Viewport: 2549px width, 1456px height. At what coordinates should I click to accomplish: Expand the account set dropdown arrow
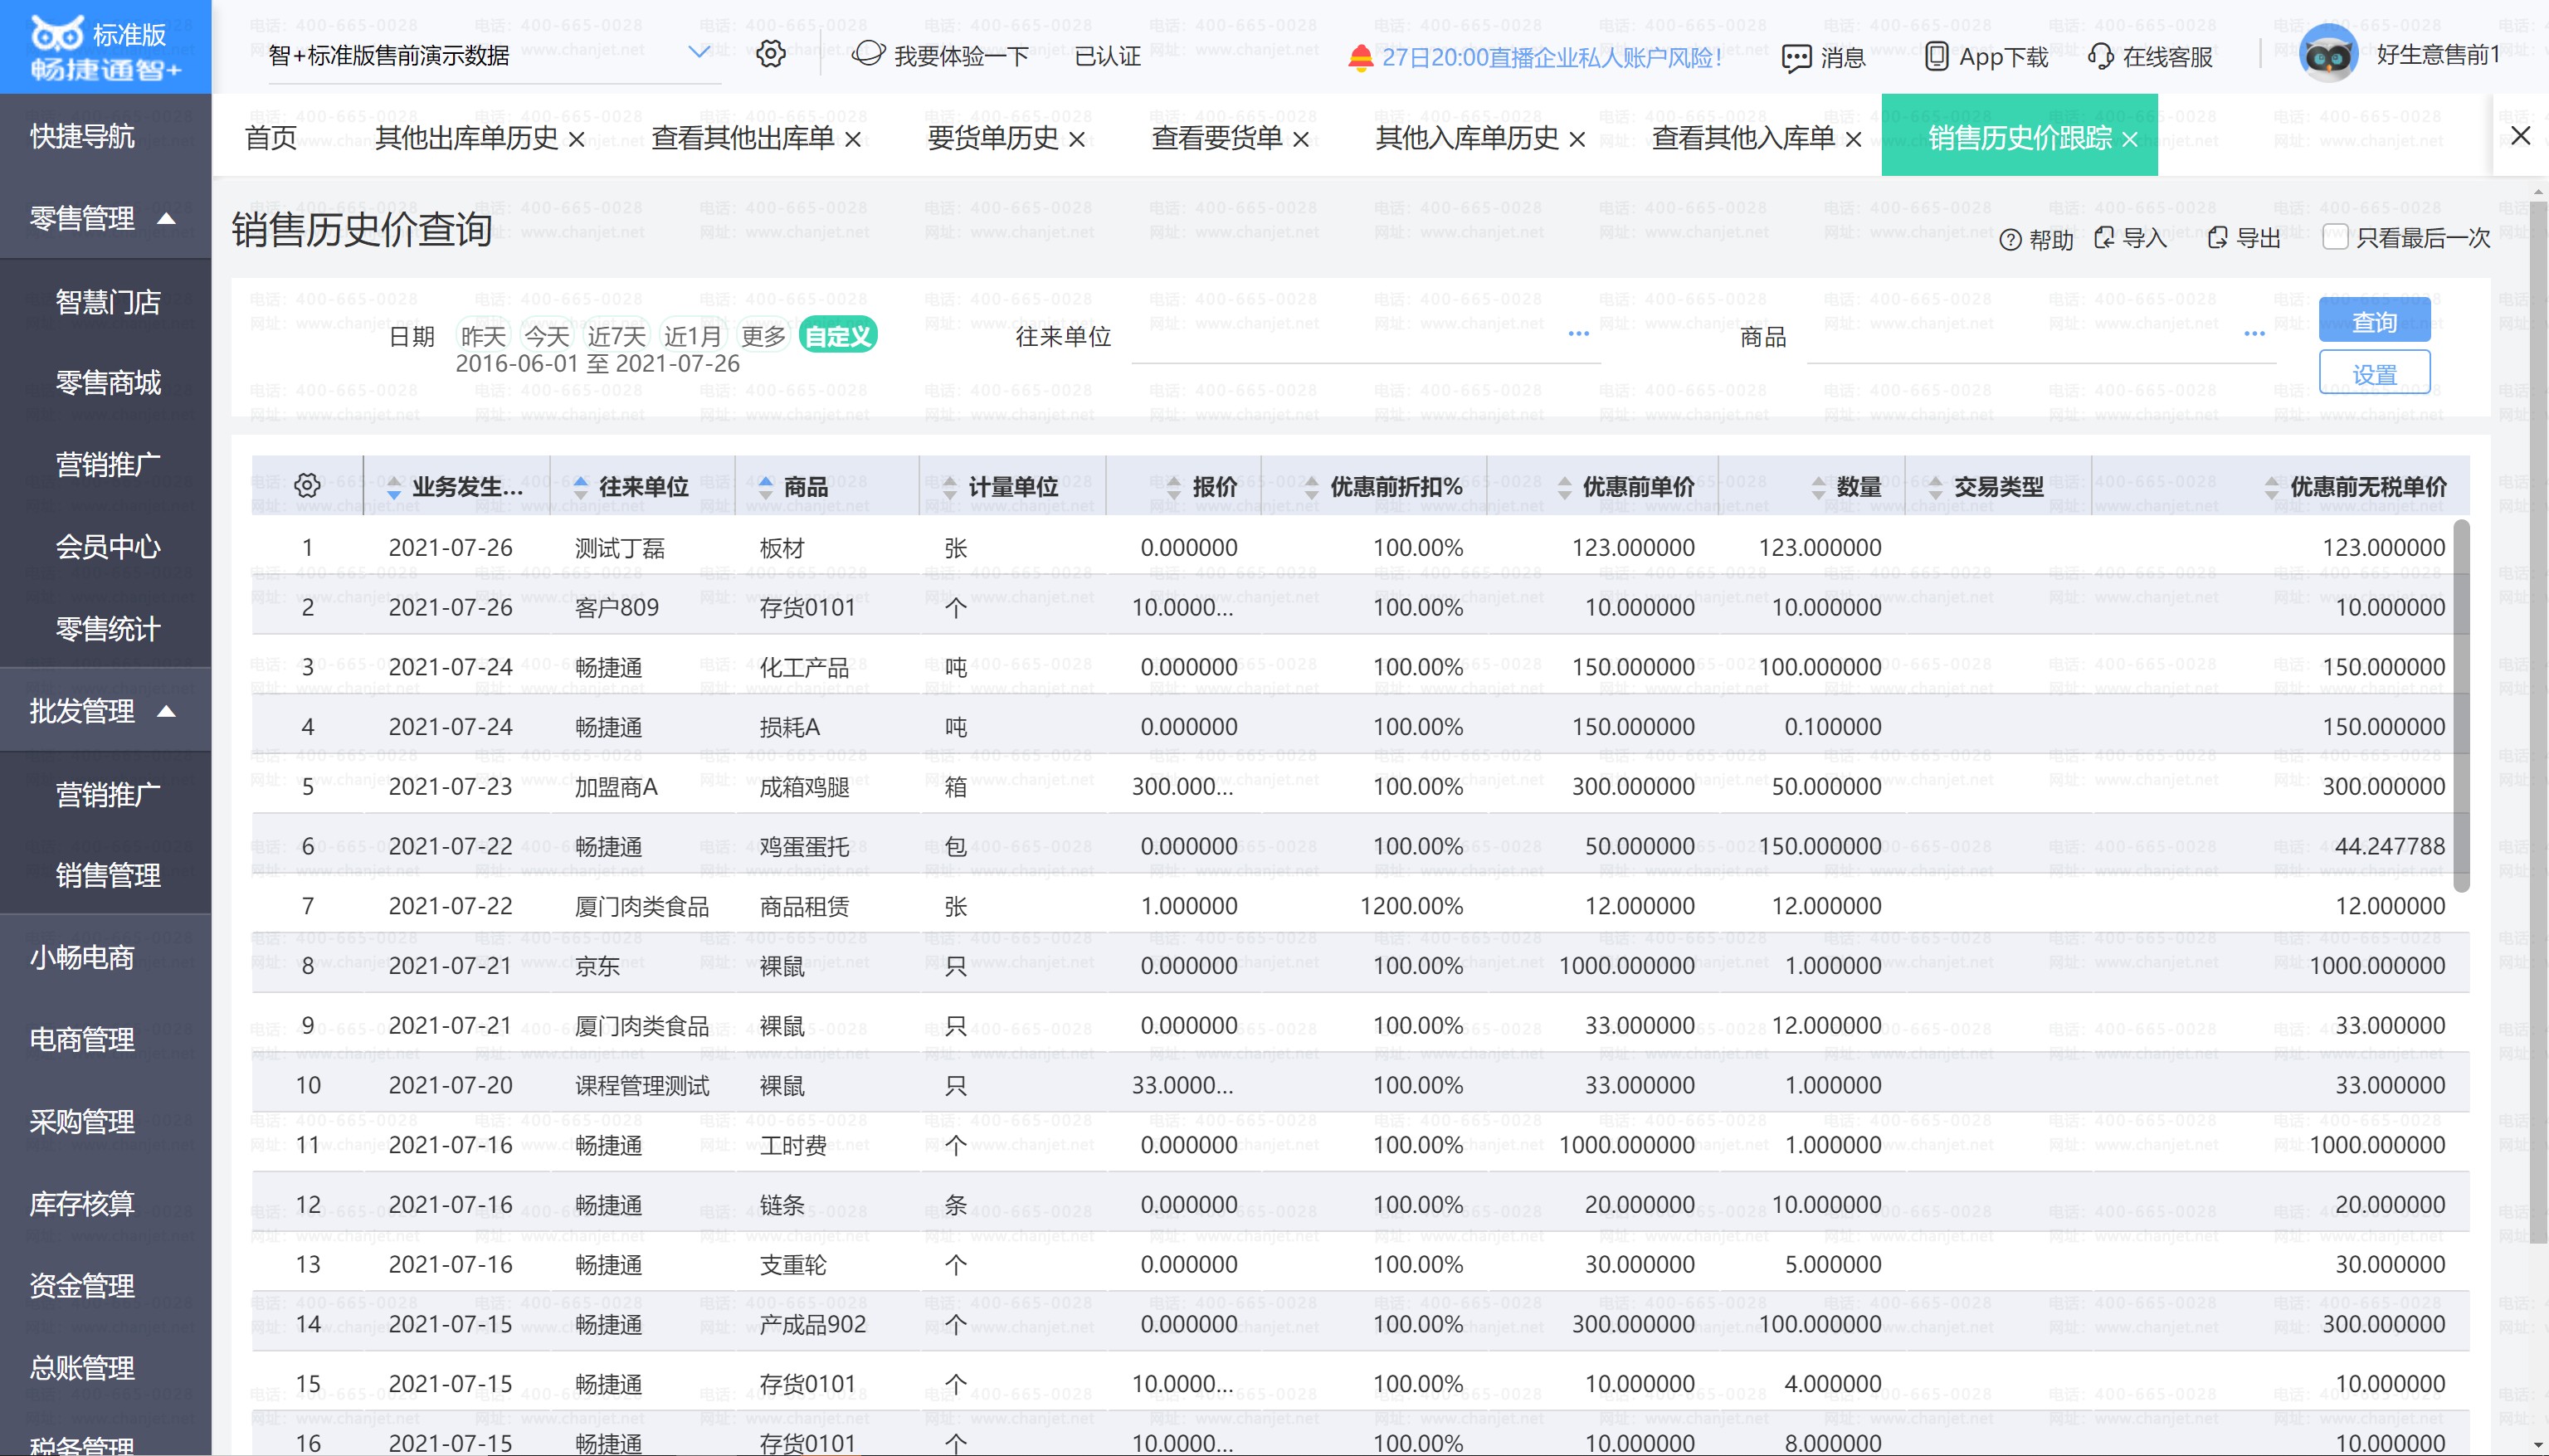point(699,52)
